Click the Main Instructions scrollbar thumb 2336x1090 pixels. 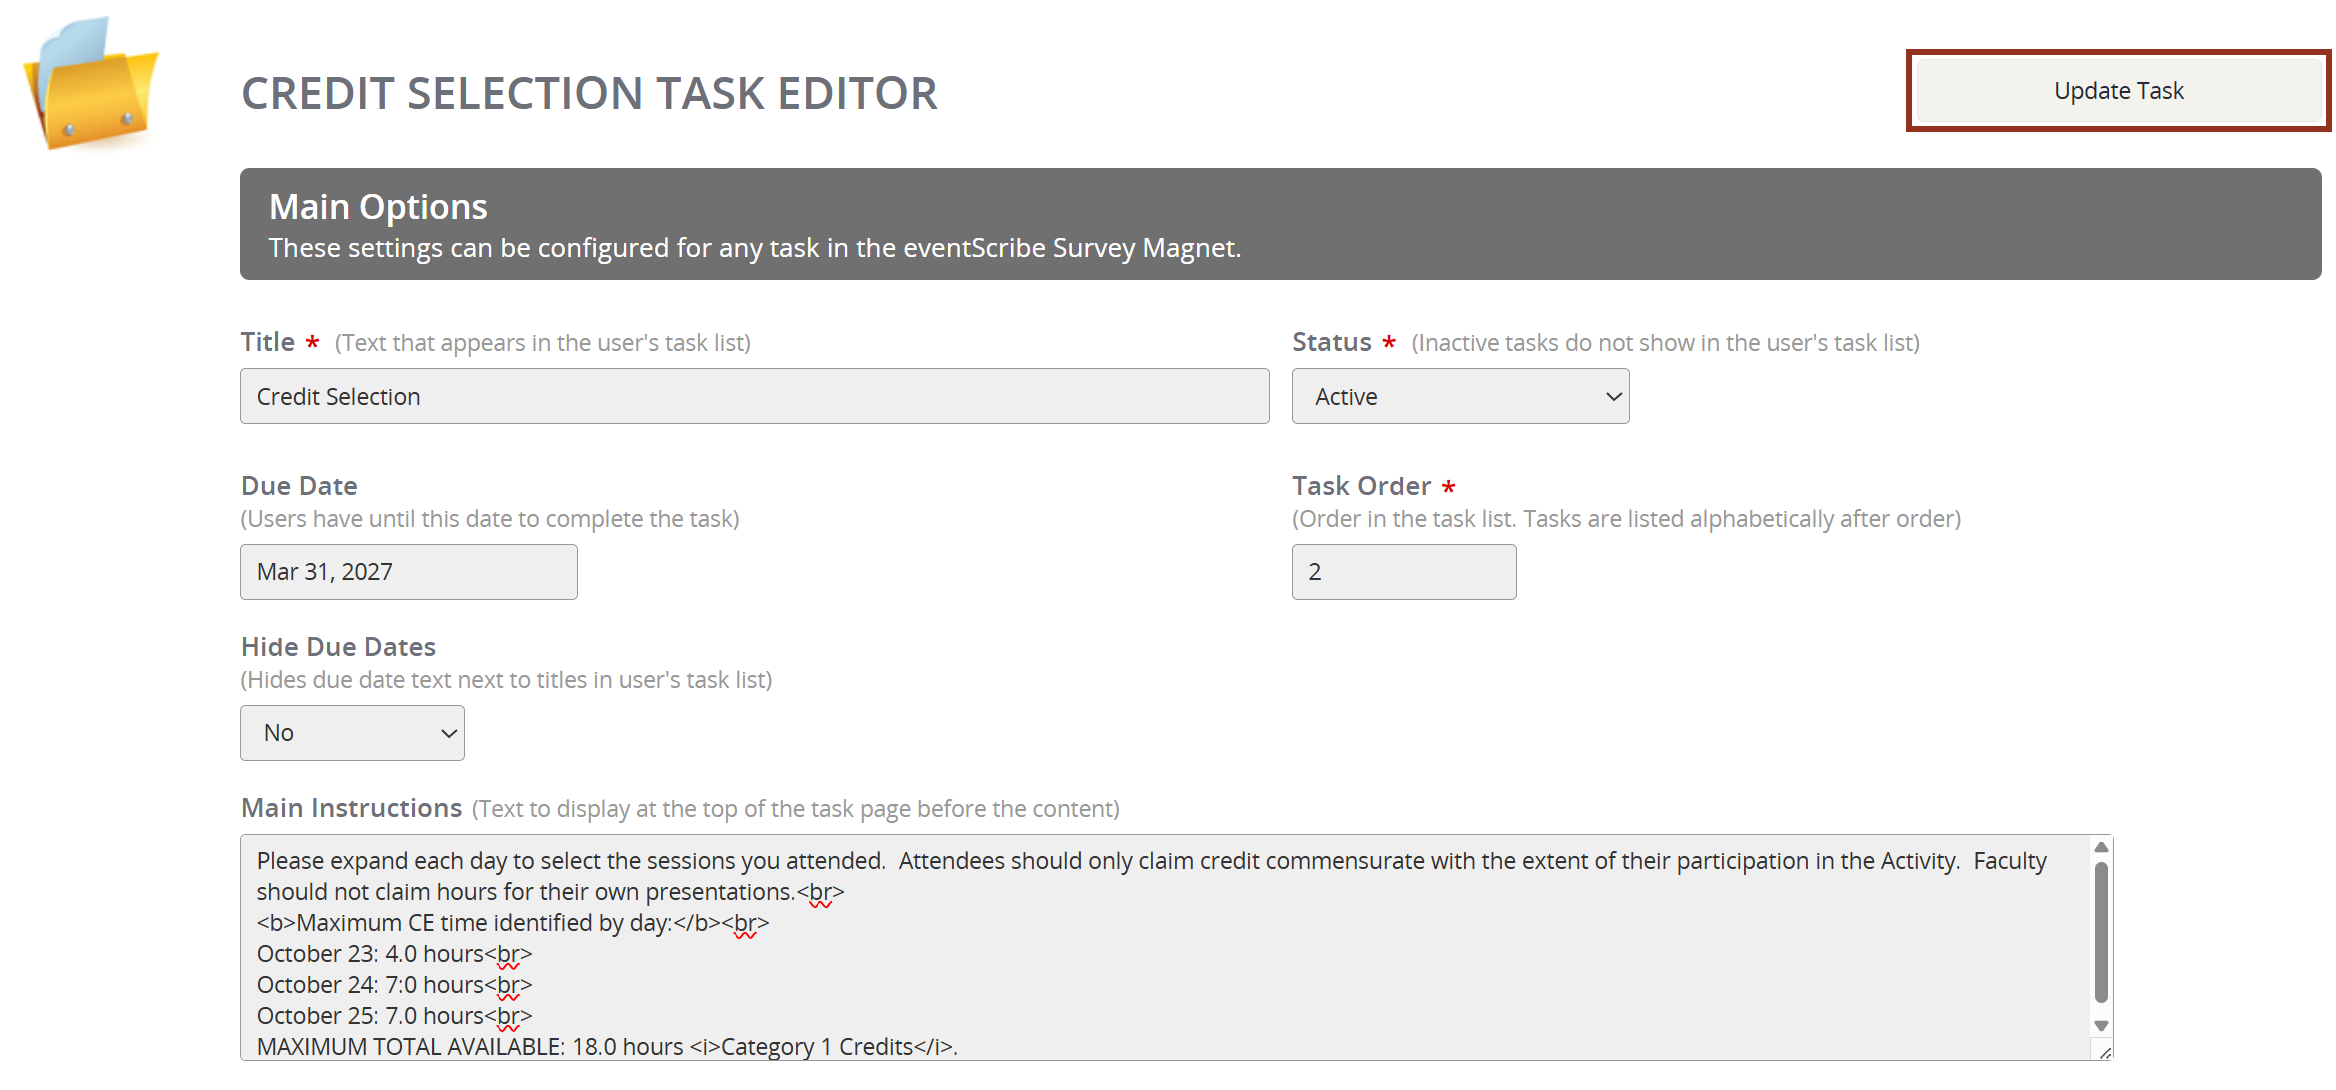(2101, 932)
